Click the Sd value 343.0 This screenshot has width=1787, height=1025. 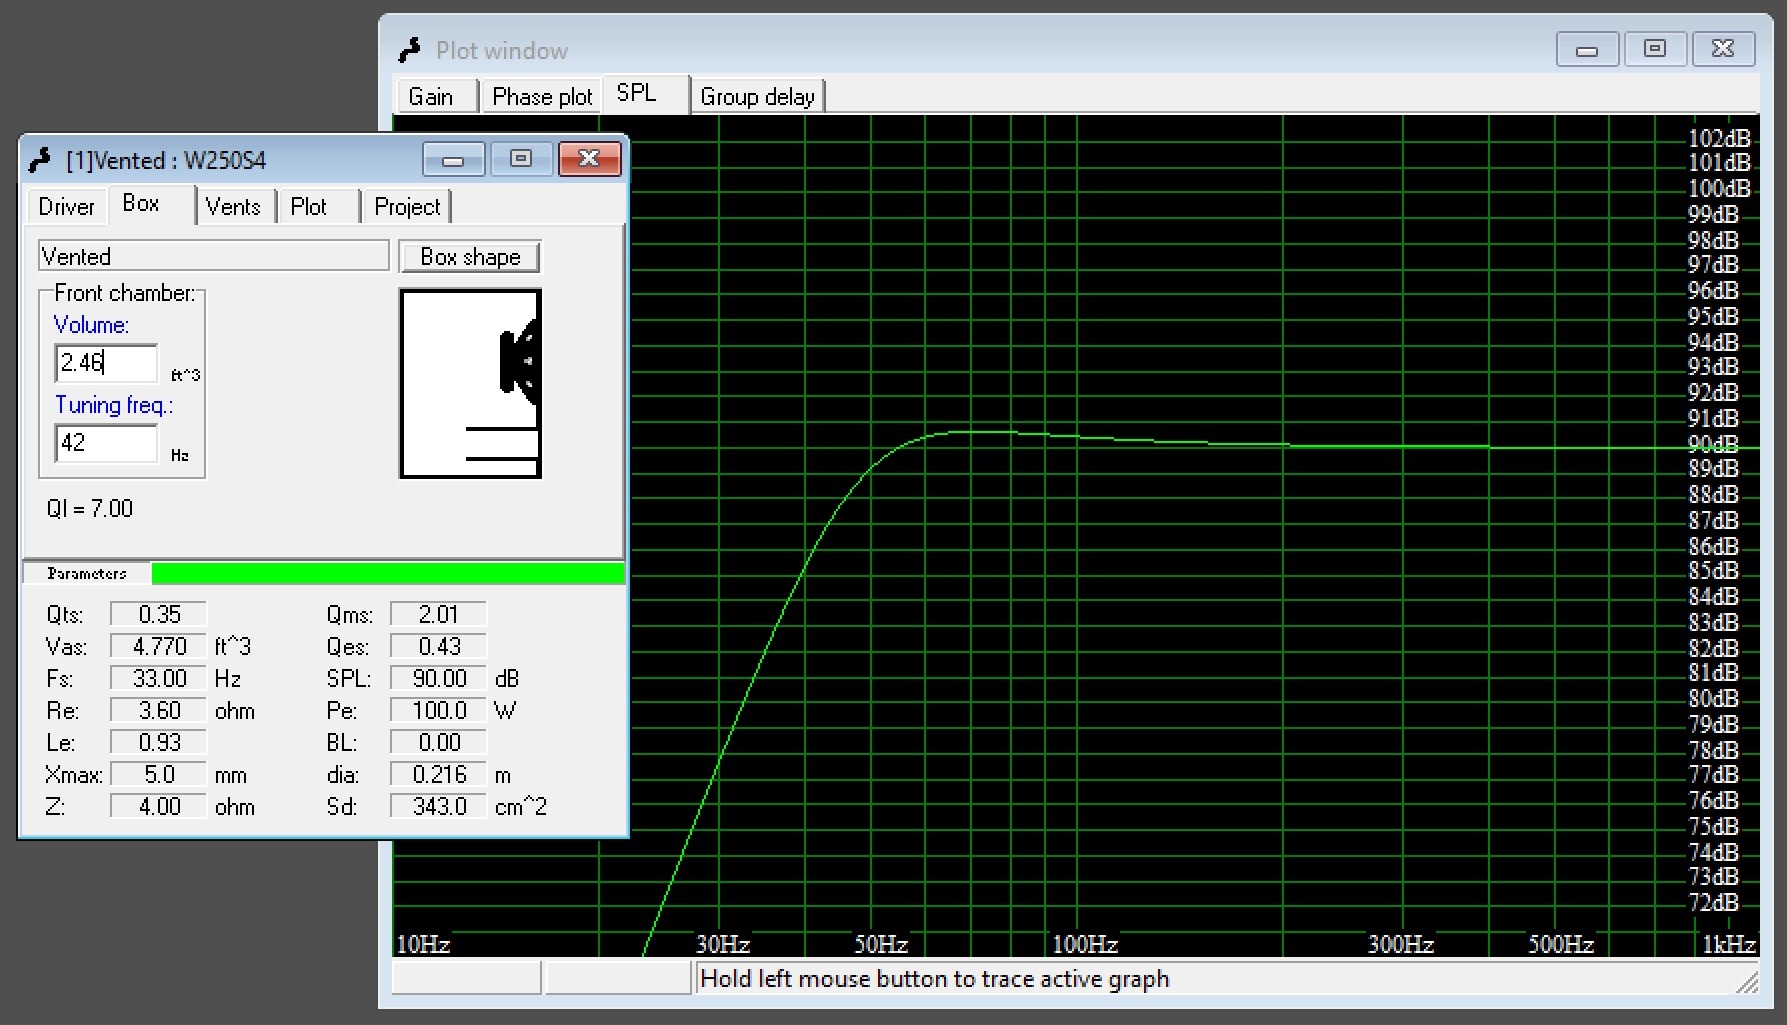(x=439, y=806)
